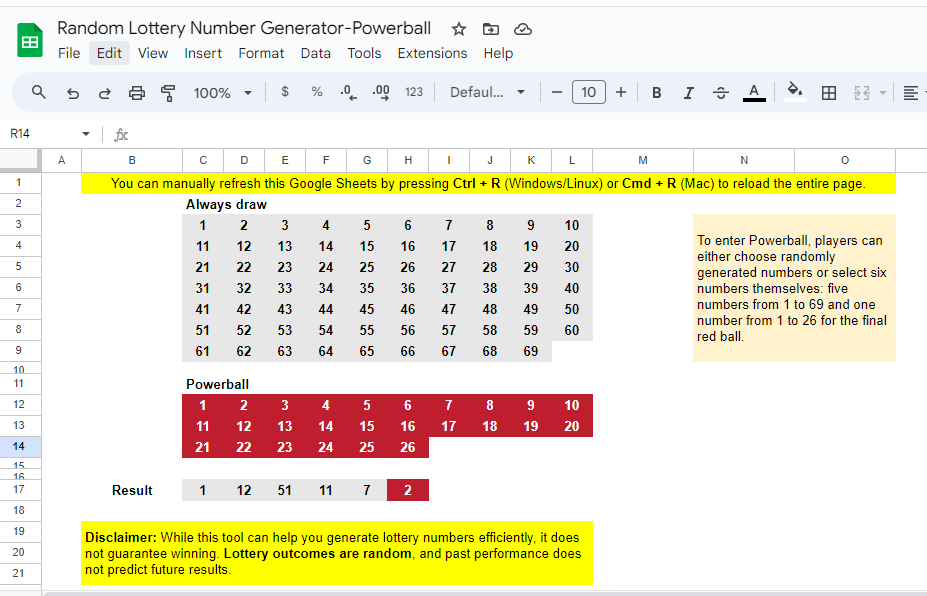927x596 pixels.
Task: Click the yellow Disclaimer text box
Action: pyautogui.click(x=337, y=553)
